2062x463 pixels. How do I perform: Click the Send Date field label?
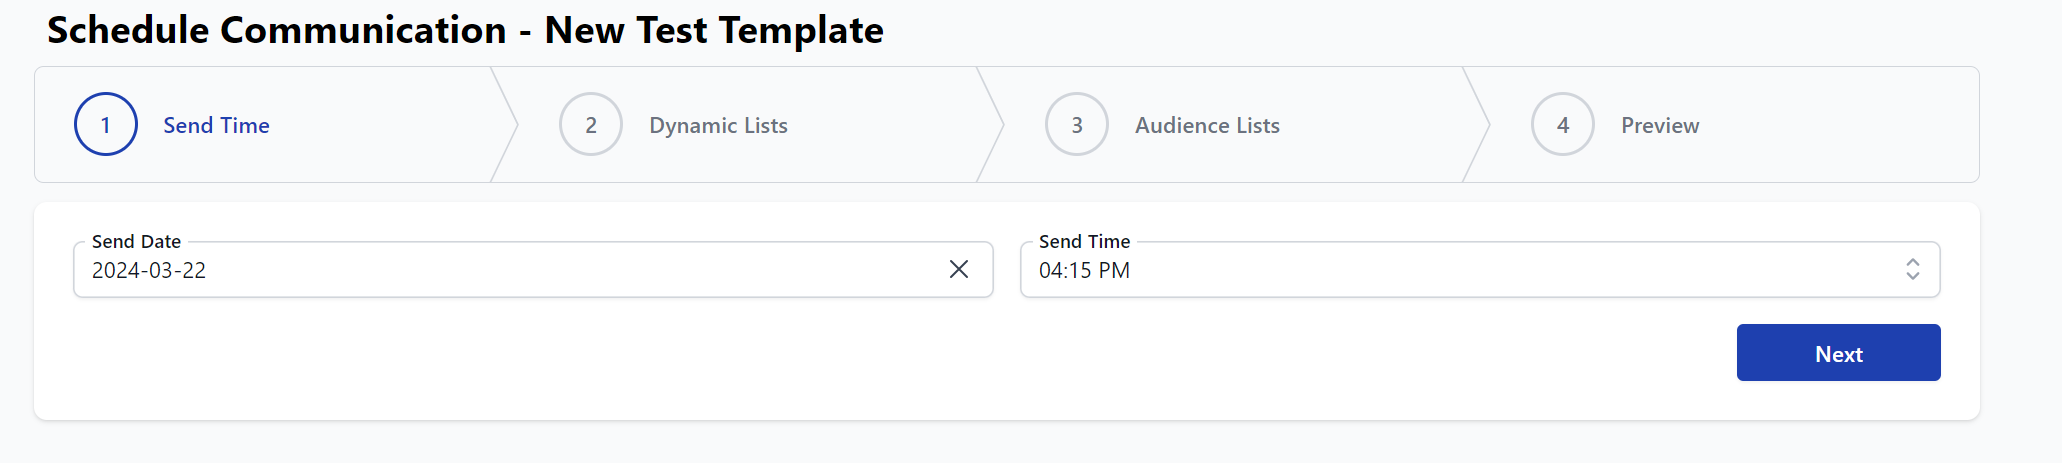[136, 241]
